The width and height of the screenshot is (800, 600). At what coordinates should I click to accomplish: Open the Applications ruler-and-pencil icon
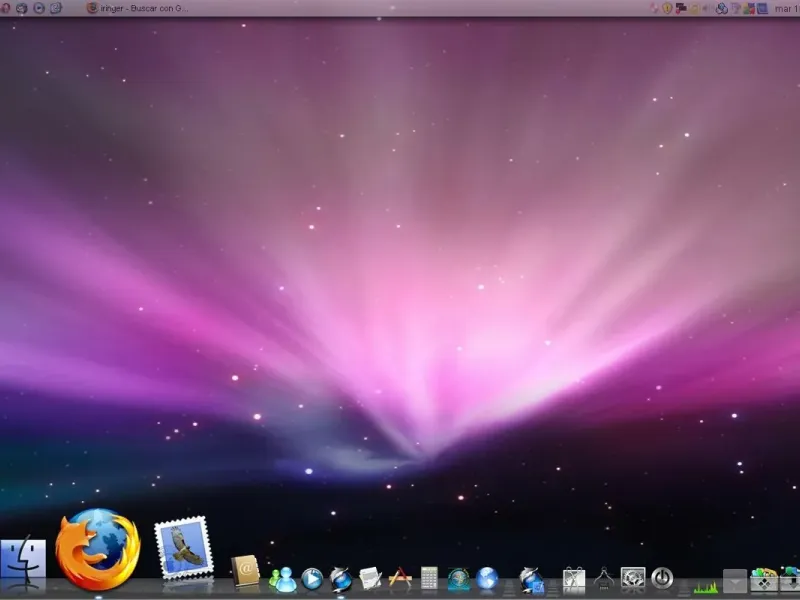click(x=400, y=578)
